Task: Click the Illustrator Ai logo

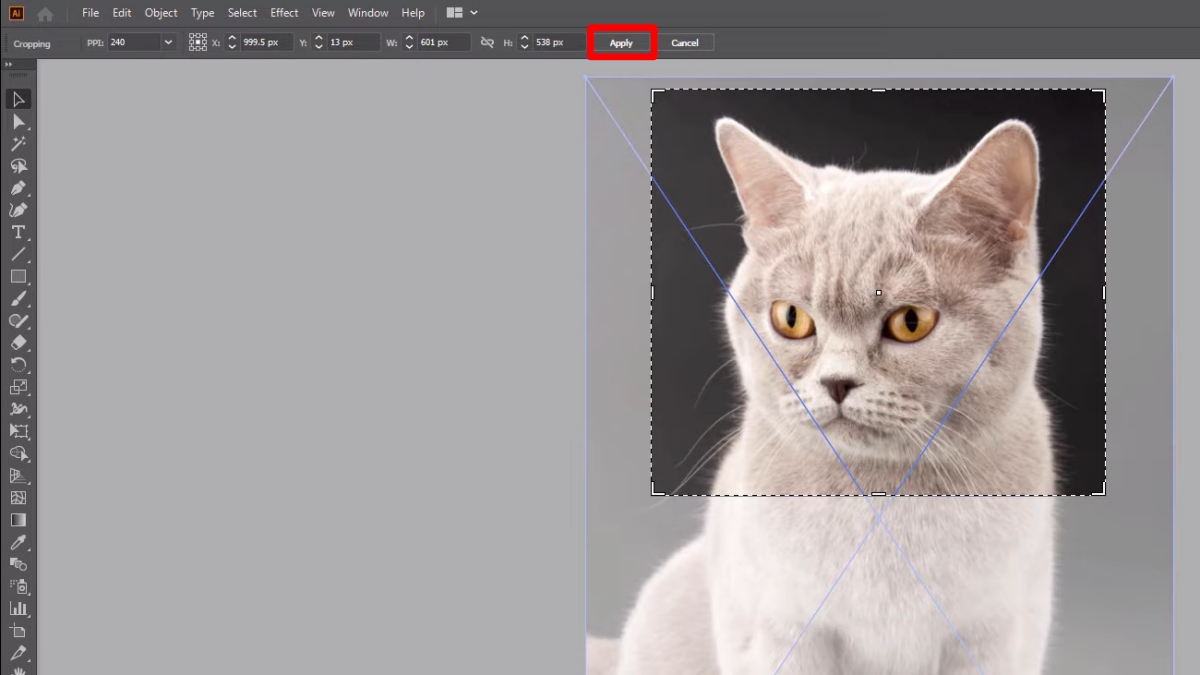Action: [16, 13]
